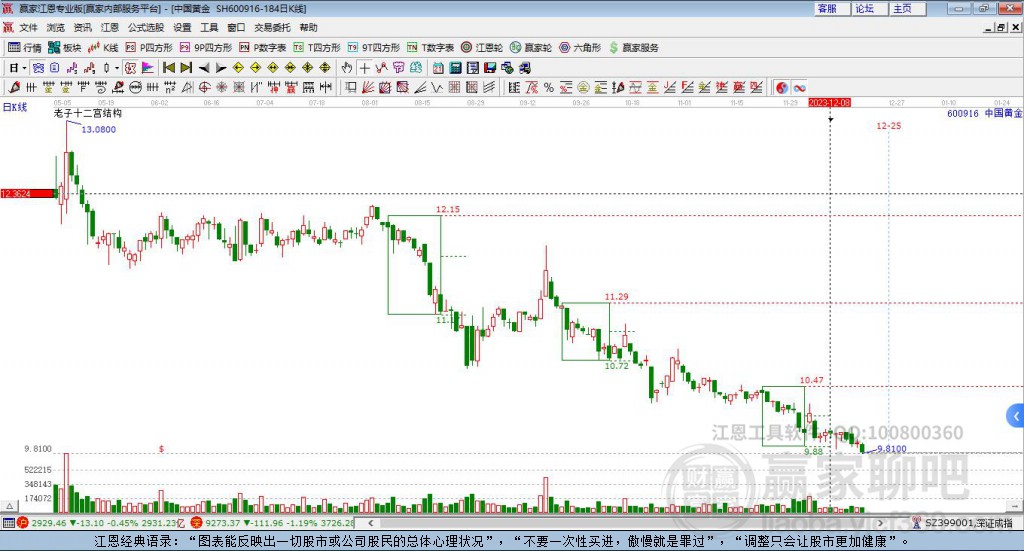Open the 六角形 hexagon tool

(x=580, y=48)
